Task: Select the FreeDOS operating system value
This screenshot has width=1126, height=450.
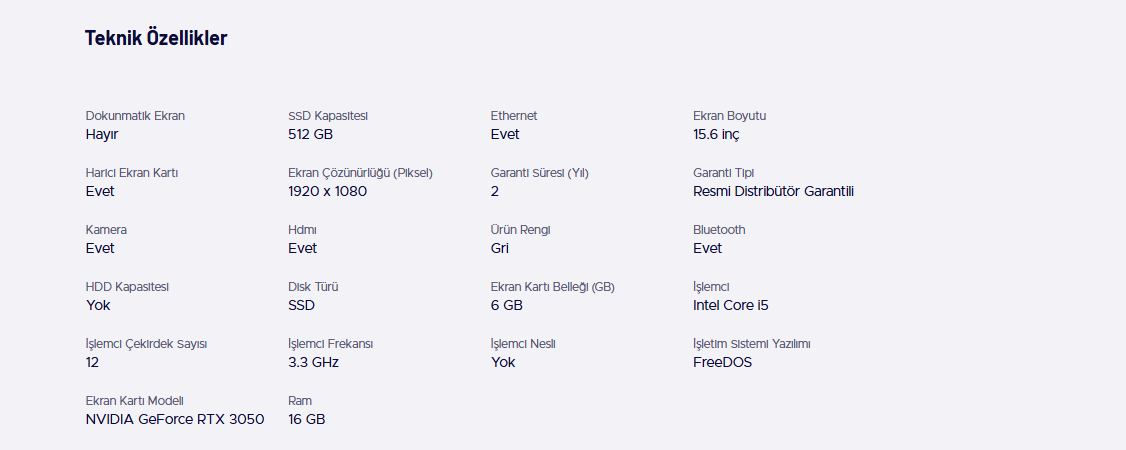Action: tap(722, 362)
